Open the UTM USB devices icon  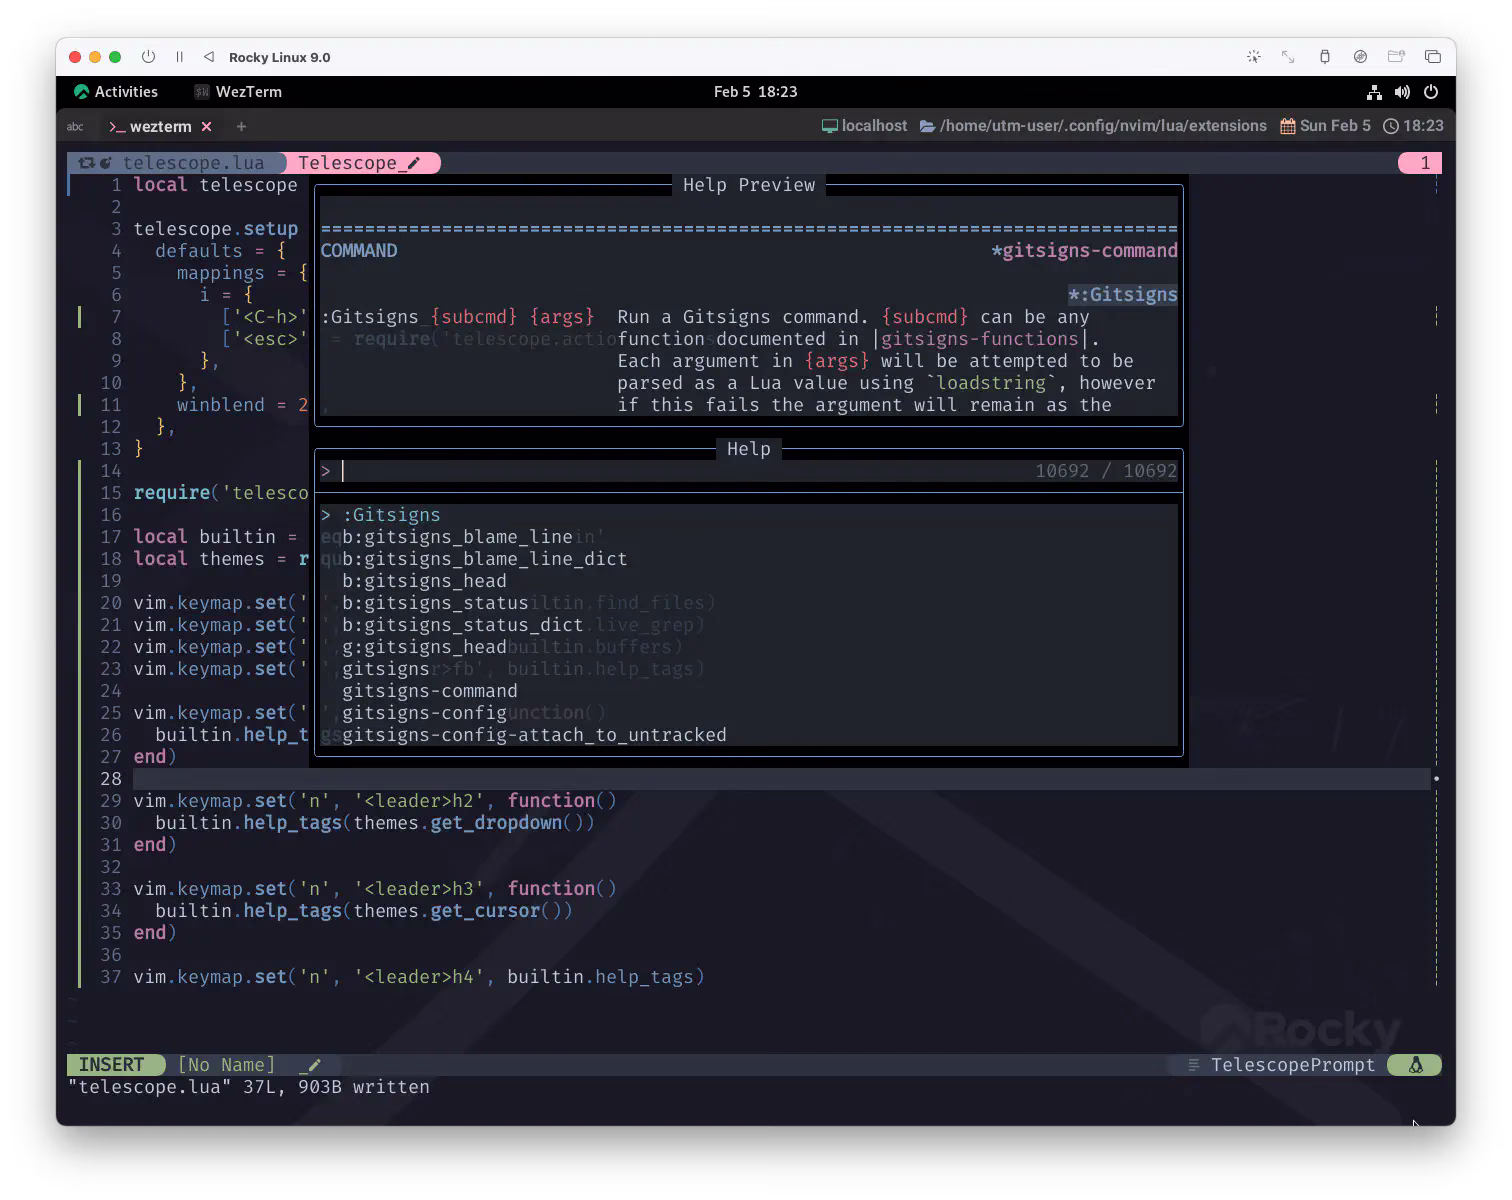coord(1324,57)
